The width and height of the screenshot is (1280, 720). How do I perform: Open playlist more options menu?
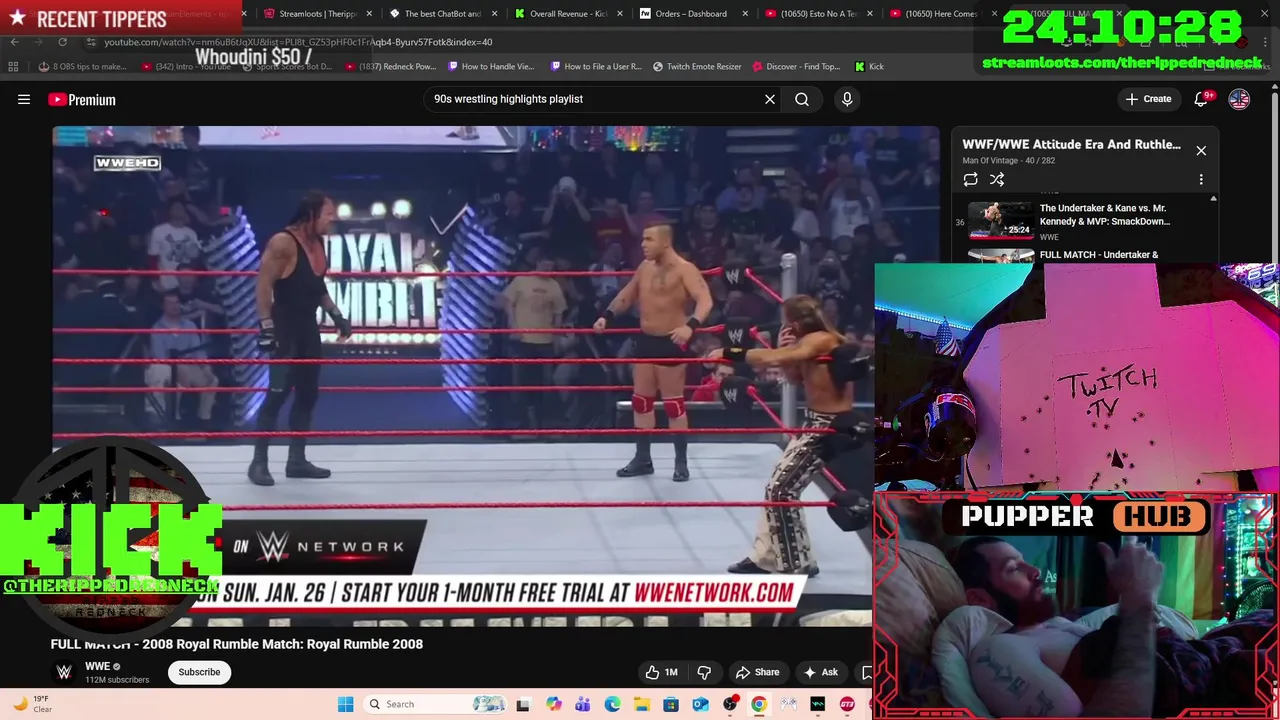(x=1201, y=179)
